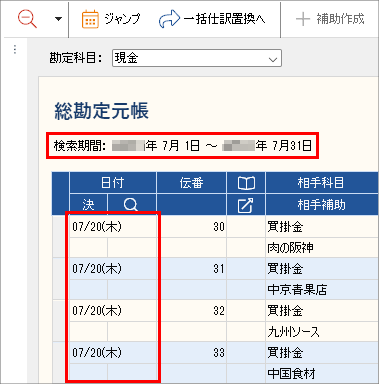Click the 相手補助 column header
This screenshot has height=384, width=379.
(321, 205)
